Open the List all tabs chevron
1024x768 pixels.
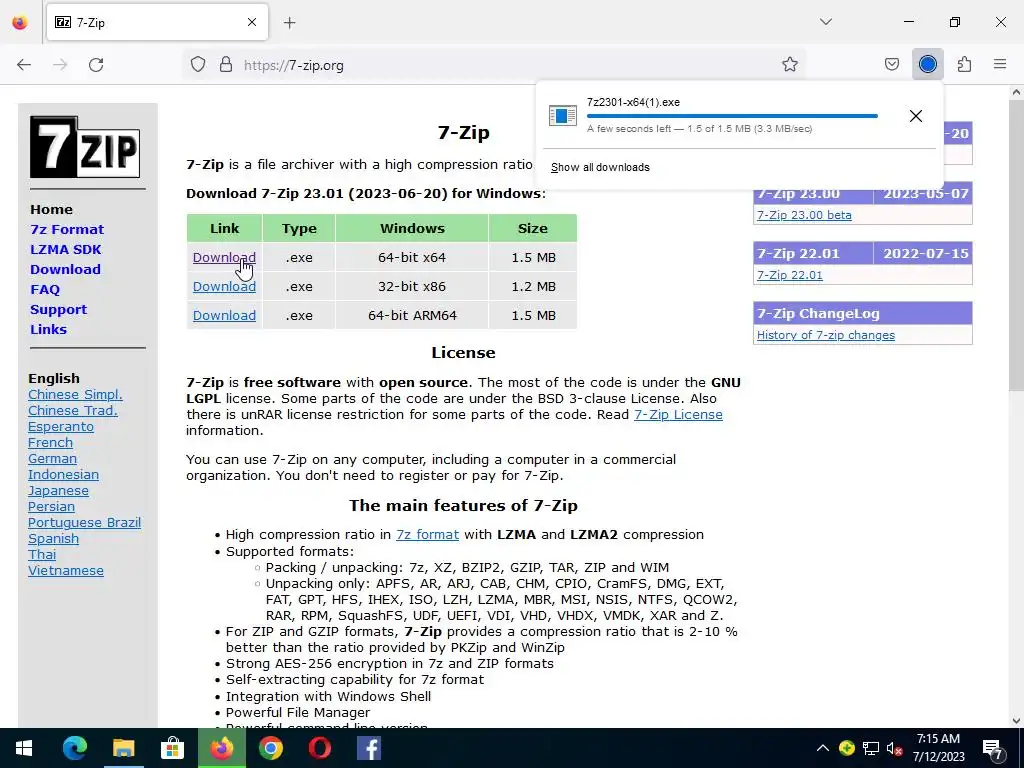(x=825, y=22)
